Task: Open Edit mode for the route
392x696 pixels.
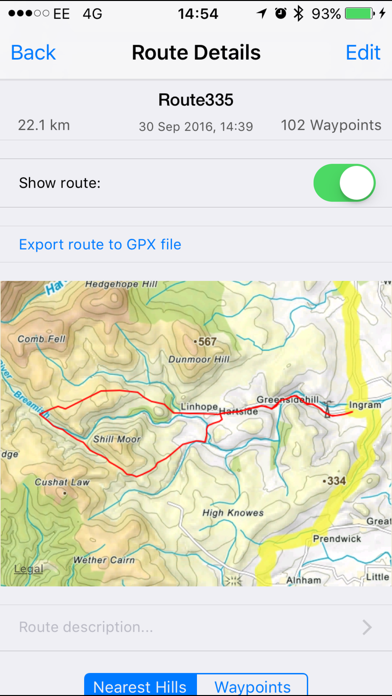Action: [x=363, y=52]
